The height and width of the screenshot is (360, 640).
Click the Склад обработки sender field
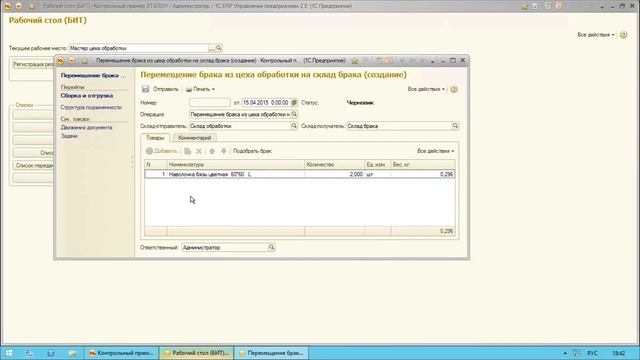point(240,126)
